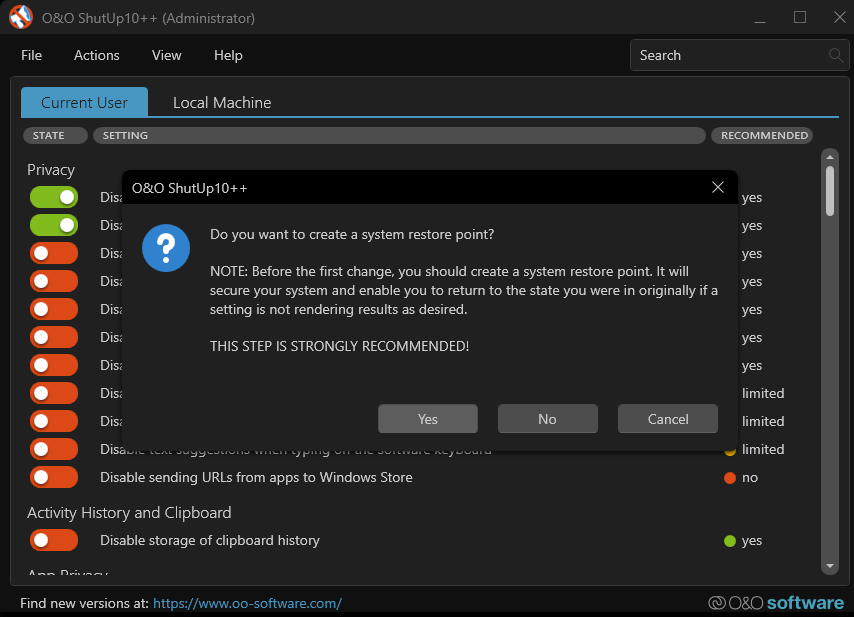Confirm restore point creation with Yes

point(428,419)
